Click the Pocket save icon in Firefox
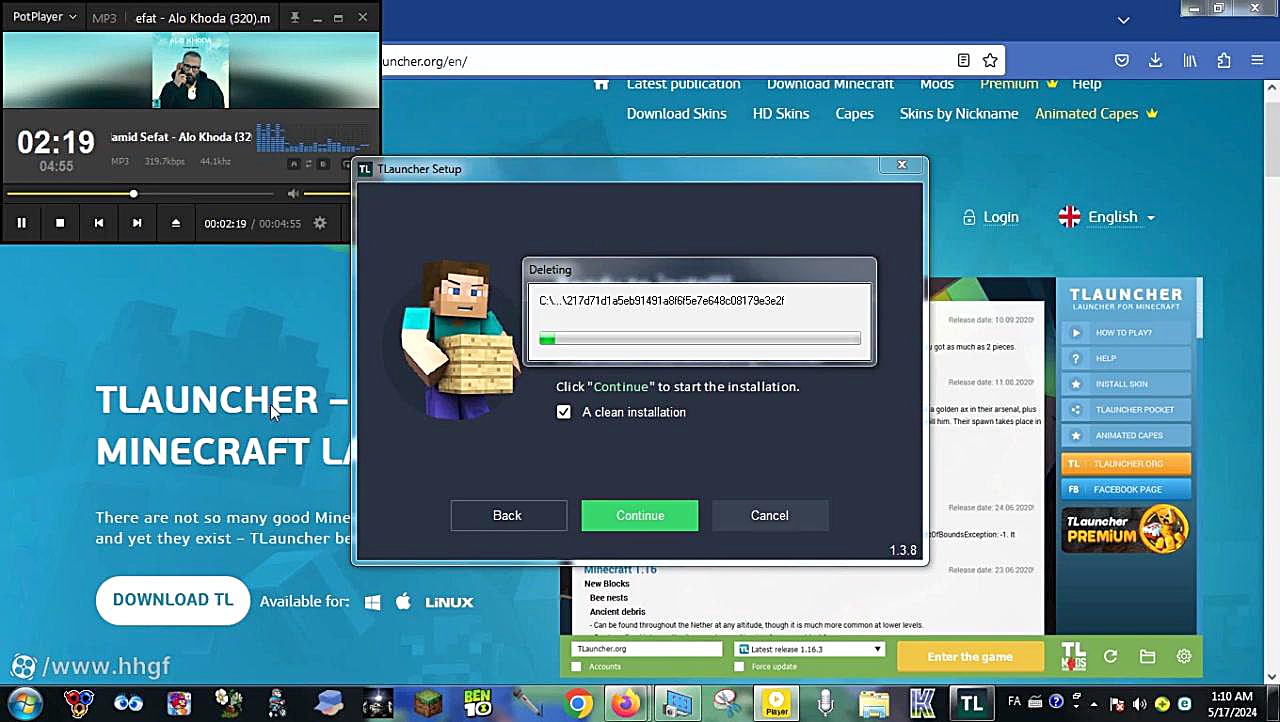This screenshot has height=722, width=1280. click(x=1122, y=61)
